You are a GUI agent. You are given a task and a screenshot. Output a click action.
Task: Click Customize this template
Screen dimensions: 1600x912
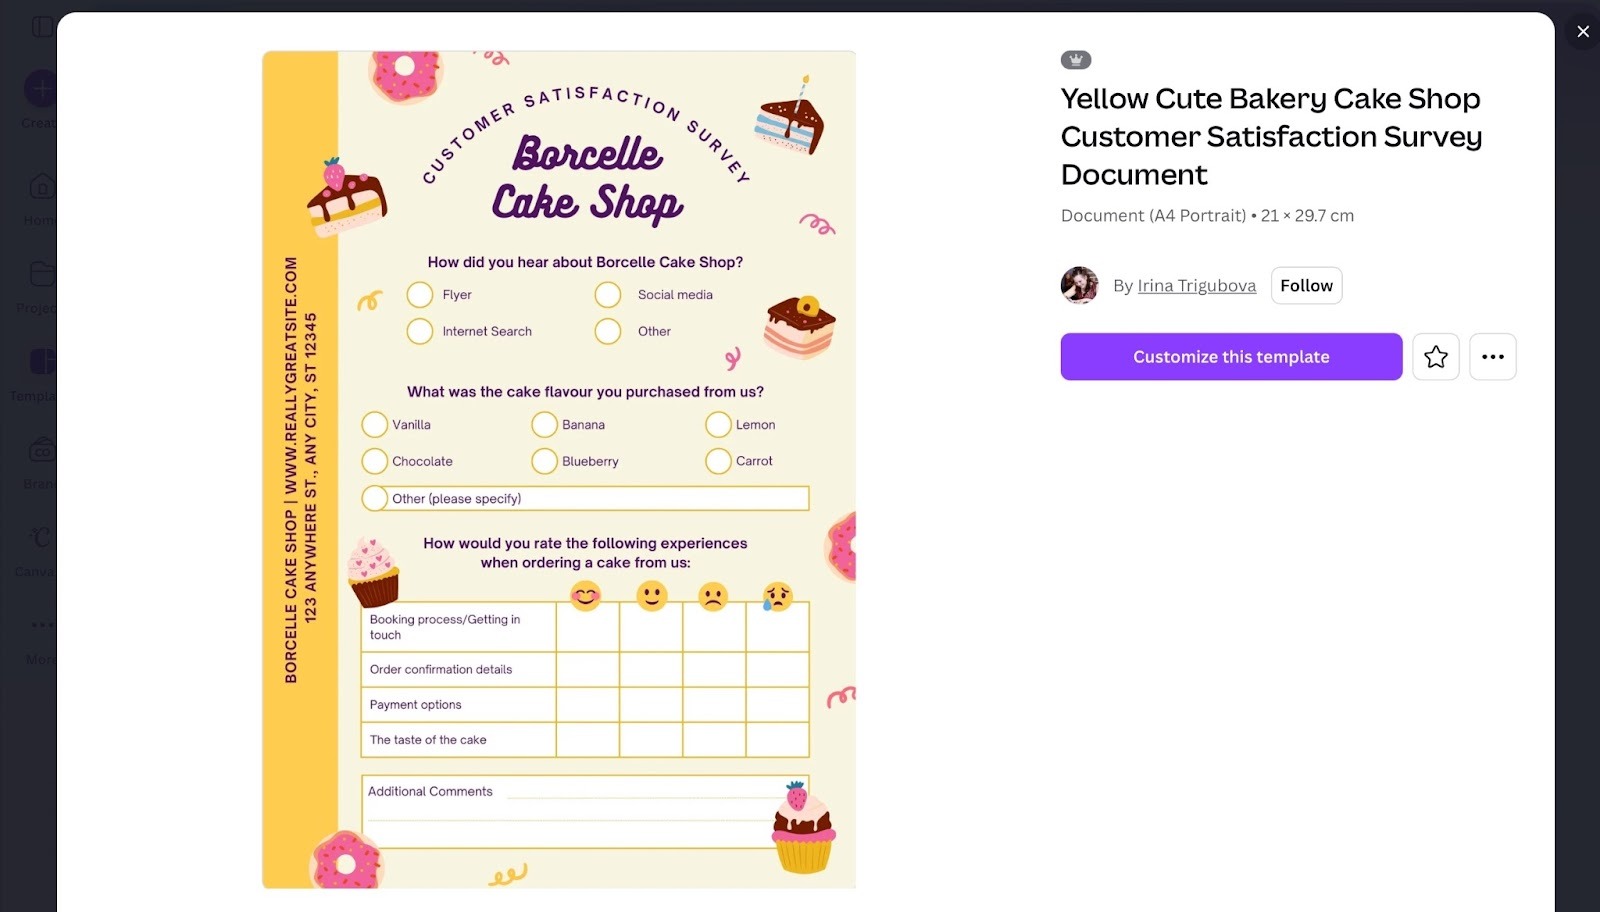coord(1231,356)
